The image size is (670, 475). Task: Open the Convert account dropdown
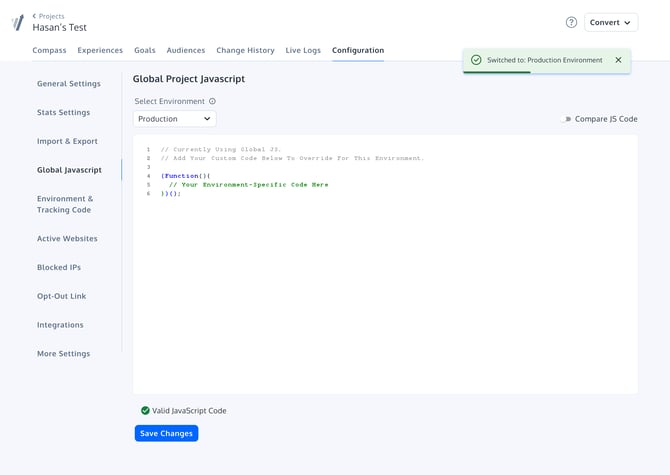click(611, 23)
